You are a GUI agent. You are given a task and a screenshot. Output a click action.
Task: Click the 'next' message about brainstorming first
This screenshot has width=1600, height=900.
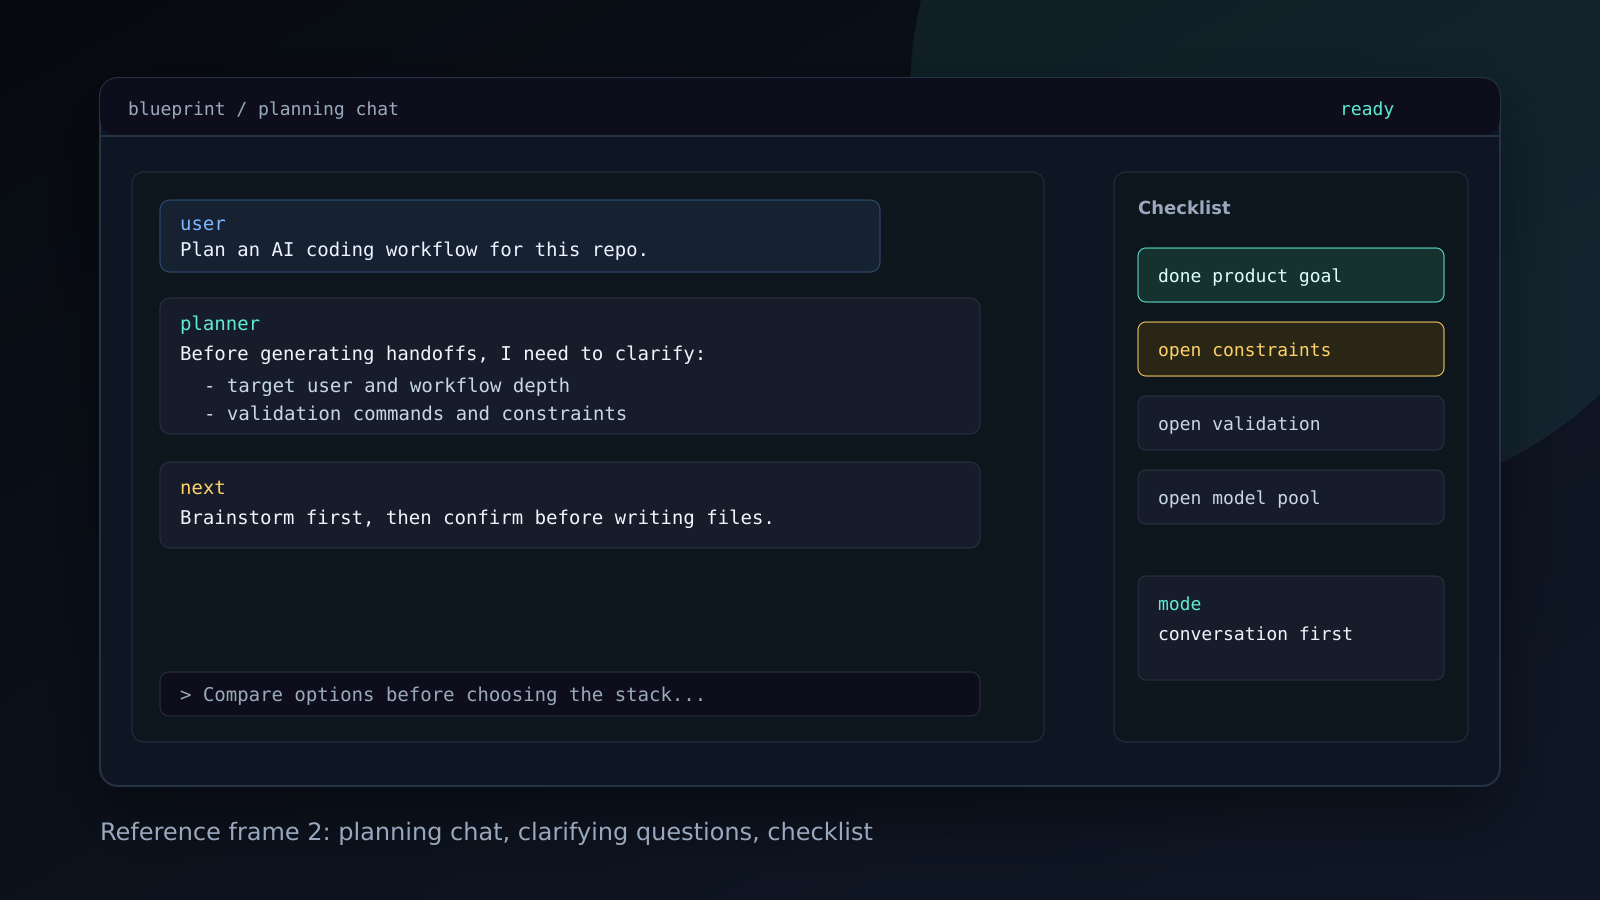[x=570, y=505]
